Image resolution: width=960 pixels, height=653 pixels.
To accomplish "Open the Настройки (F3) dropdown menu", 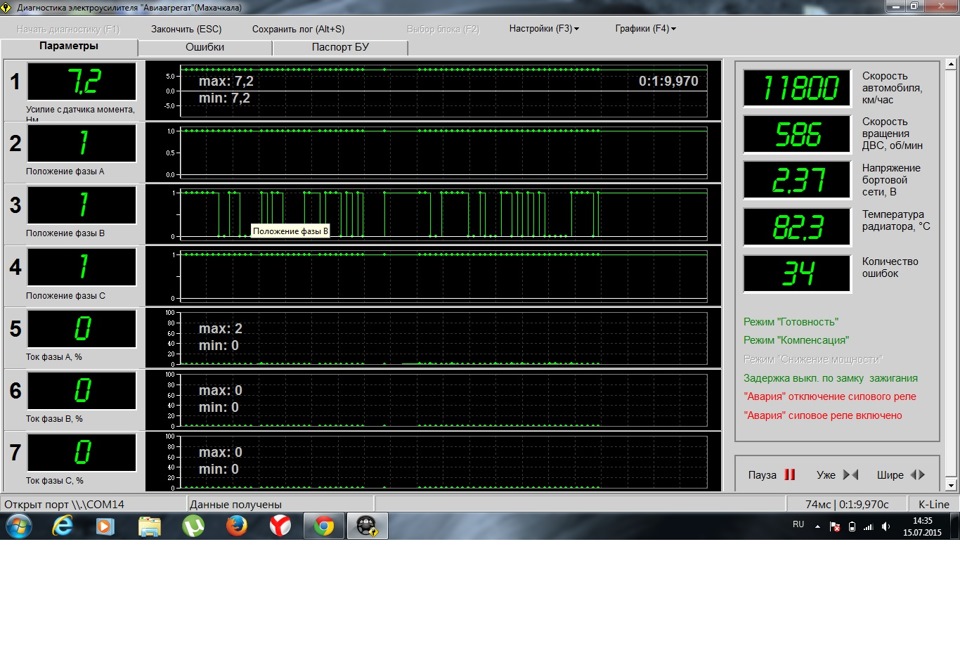I will 544,28.
